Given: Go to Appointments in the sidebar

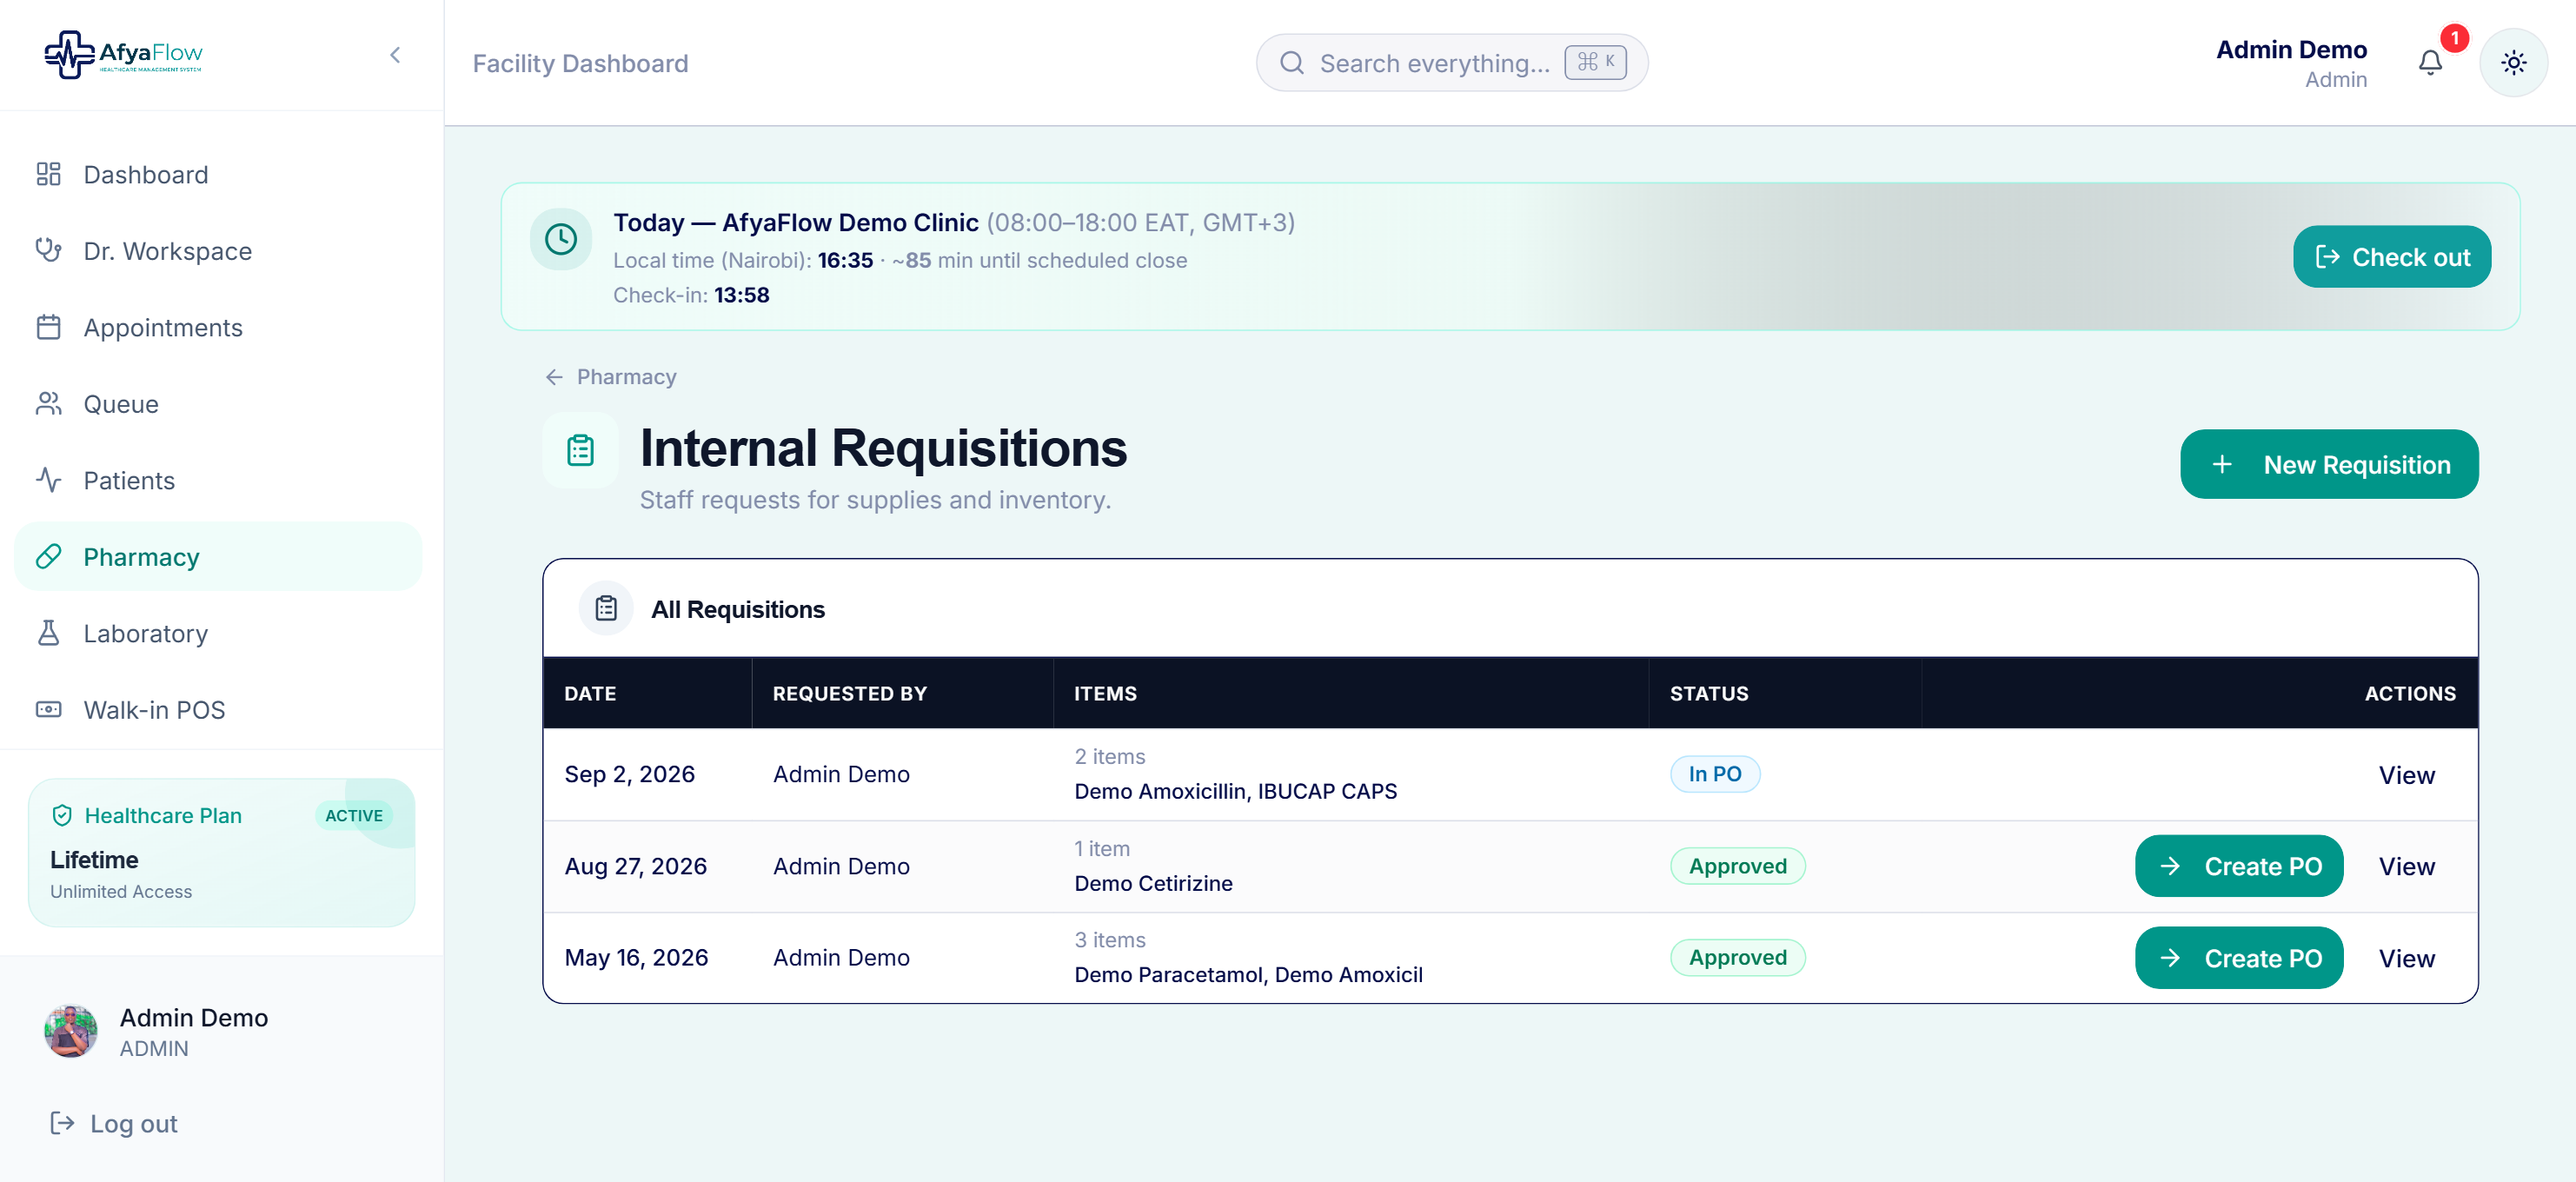Looking at the screenshot, I should (217, 327).
